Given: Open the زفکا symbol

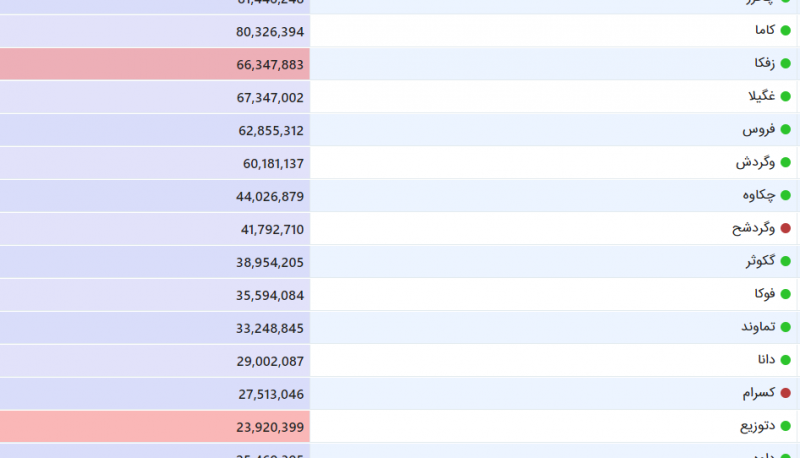Looking at the screenshot, I should click(x=765, y=63).
